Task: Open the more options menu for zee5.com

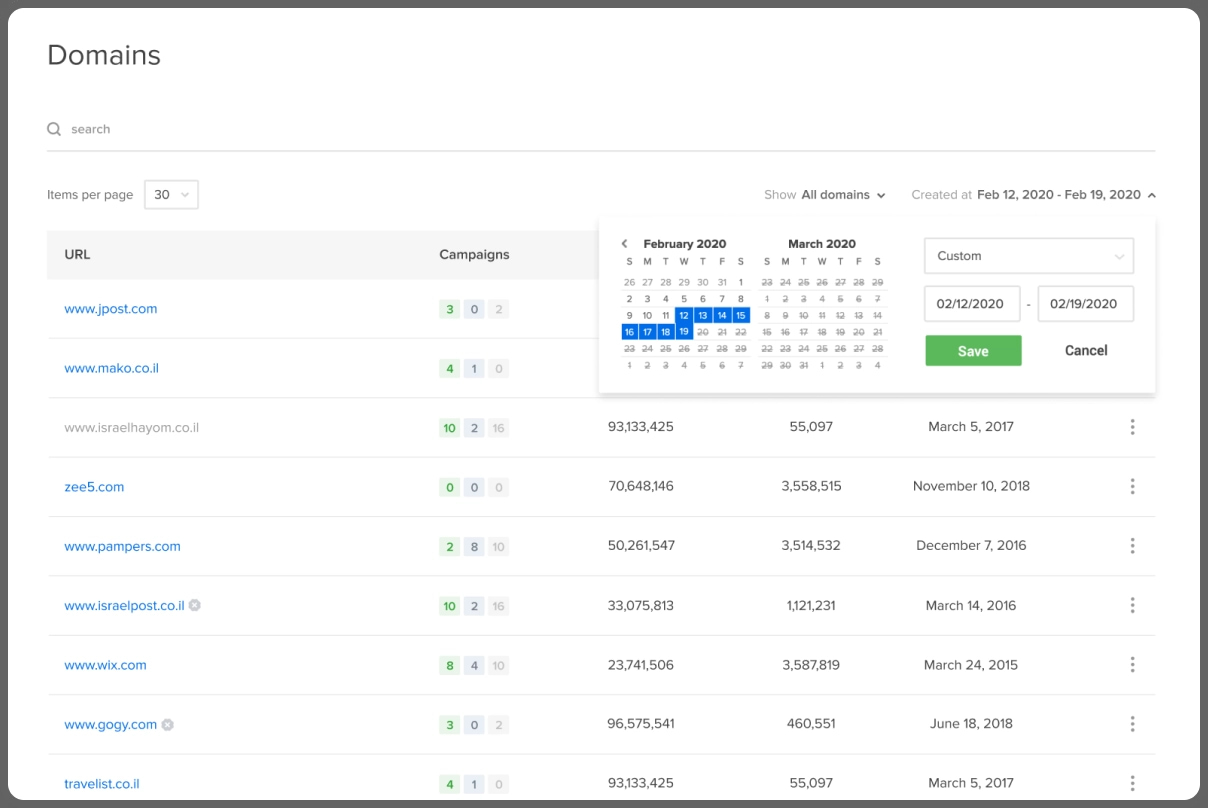Action: point(1132,486)
